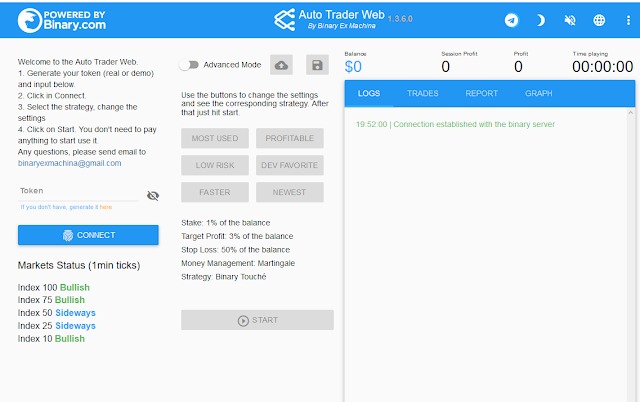This screenshot has width=640, height=402.
Task: Click 'Stake: 1% of the balance' text
Action: (x=226, y=223)
